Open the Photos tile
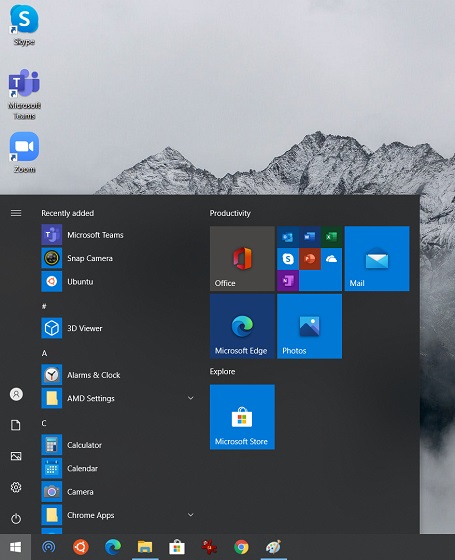Image resolution: width=455 pixels, height=560 pixels. coord(309,326)
